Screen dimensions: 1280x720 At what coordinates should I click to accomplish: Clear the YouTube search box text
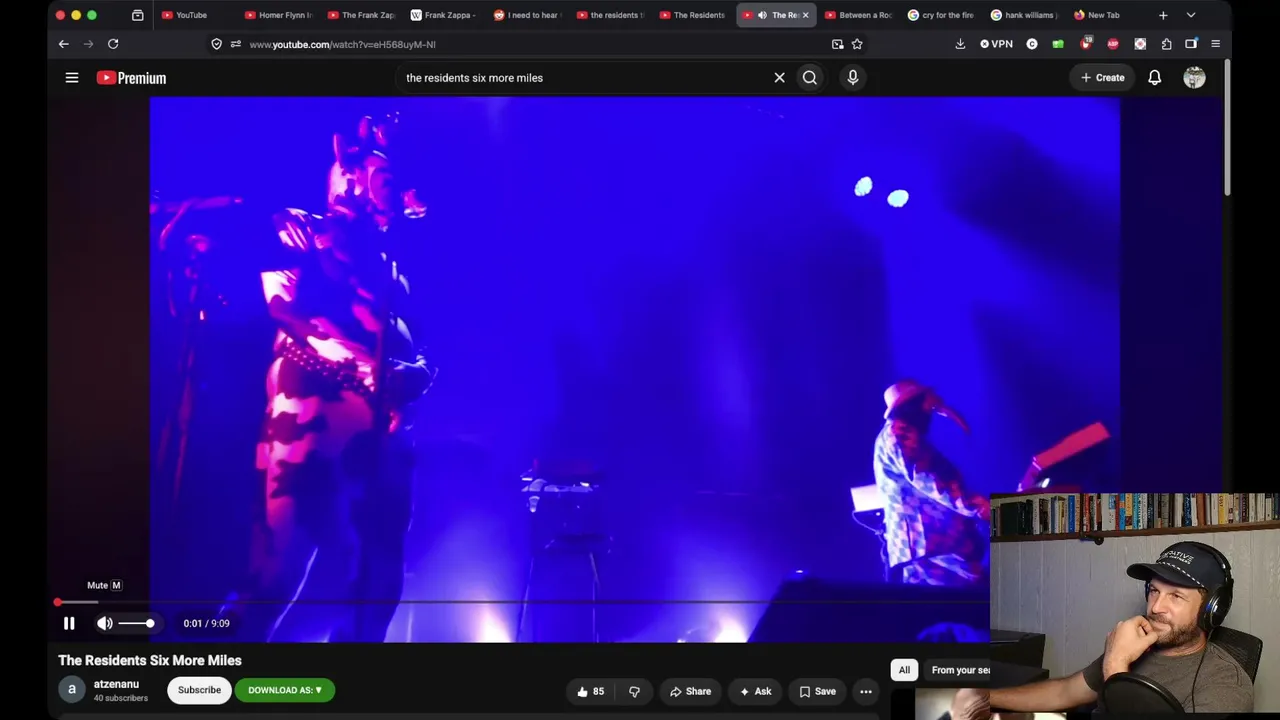click(x=780, y=77)
